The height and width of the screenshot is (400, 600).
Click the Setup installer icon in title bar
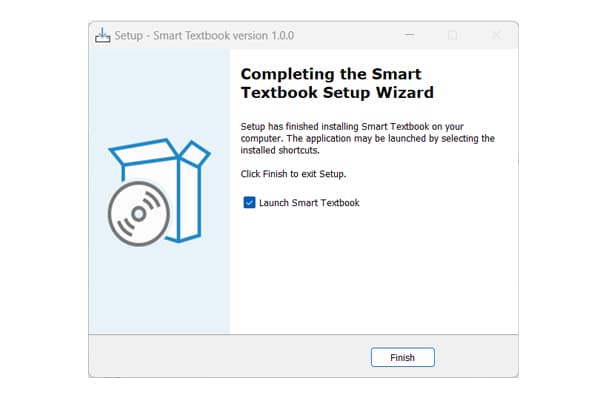point(103,36)
